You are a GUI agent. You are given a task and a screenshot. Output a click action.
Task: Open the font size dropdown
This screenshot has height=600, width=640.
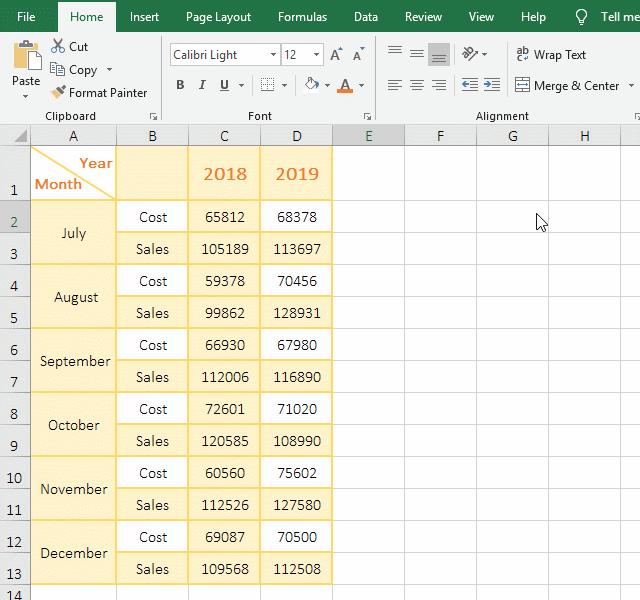pyautogui.click(x=317, y=55)
